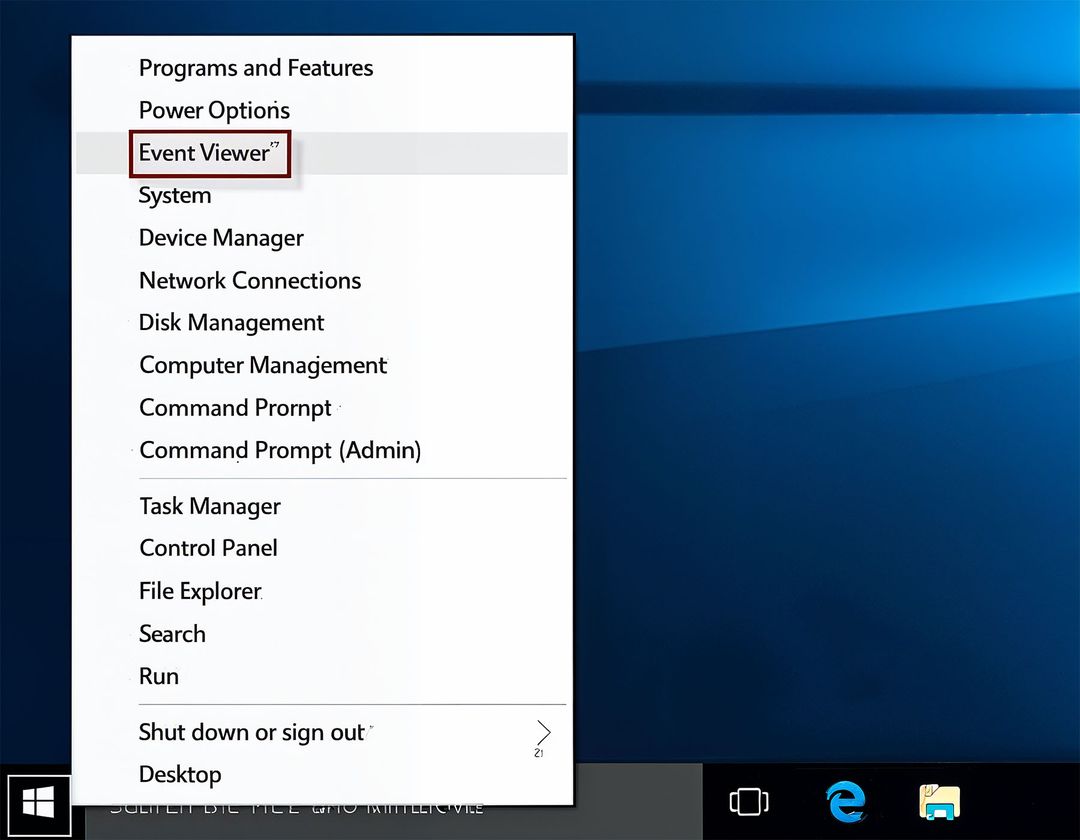Open Microsoft Edge from the taskbar
Viewport: 1080px width, 840px height.
coord(846,802)
